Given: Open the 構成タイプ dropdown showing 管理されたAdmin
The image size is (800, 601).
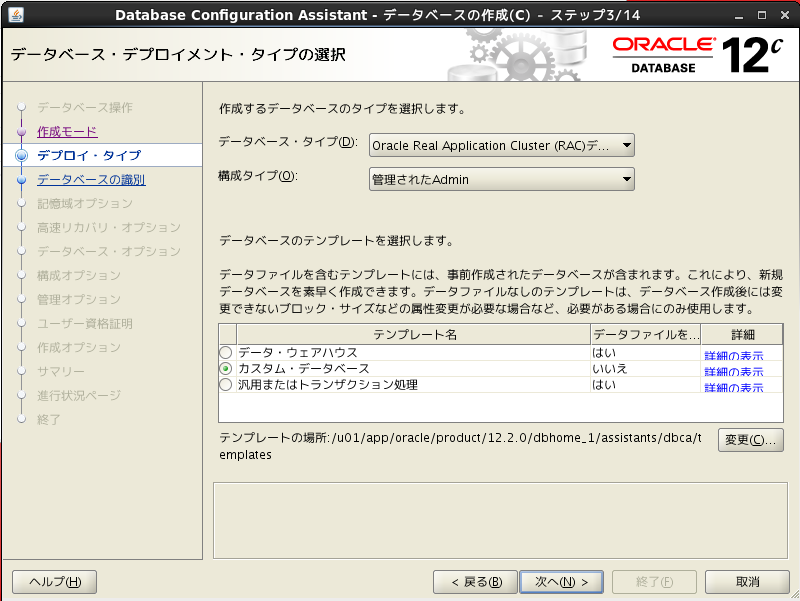Looking at the screenshot, I should (x=502, y=179).
